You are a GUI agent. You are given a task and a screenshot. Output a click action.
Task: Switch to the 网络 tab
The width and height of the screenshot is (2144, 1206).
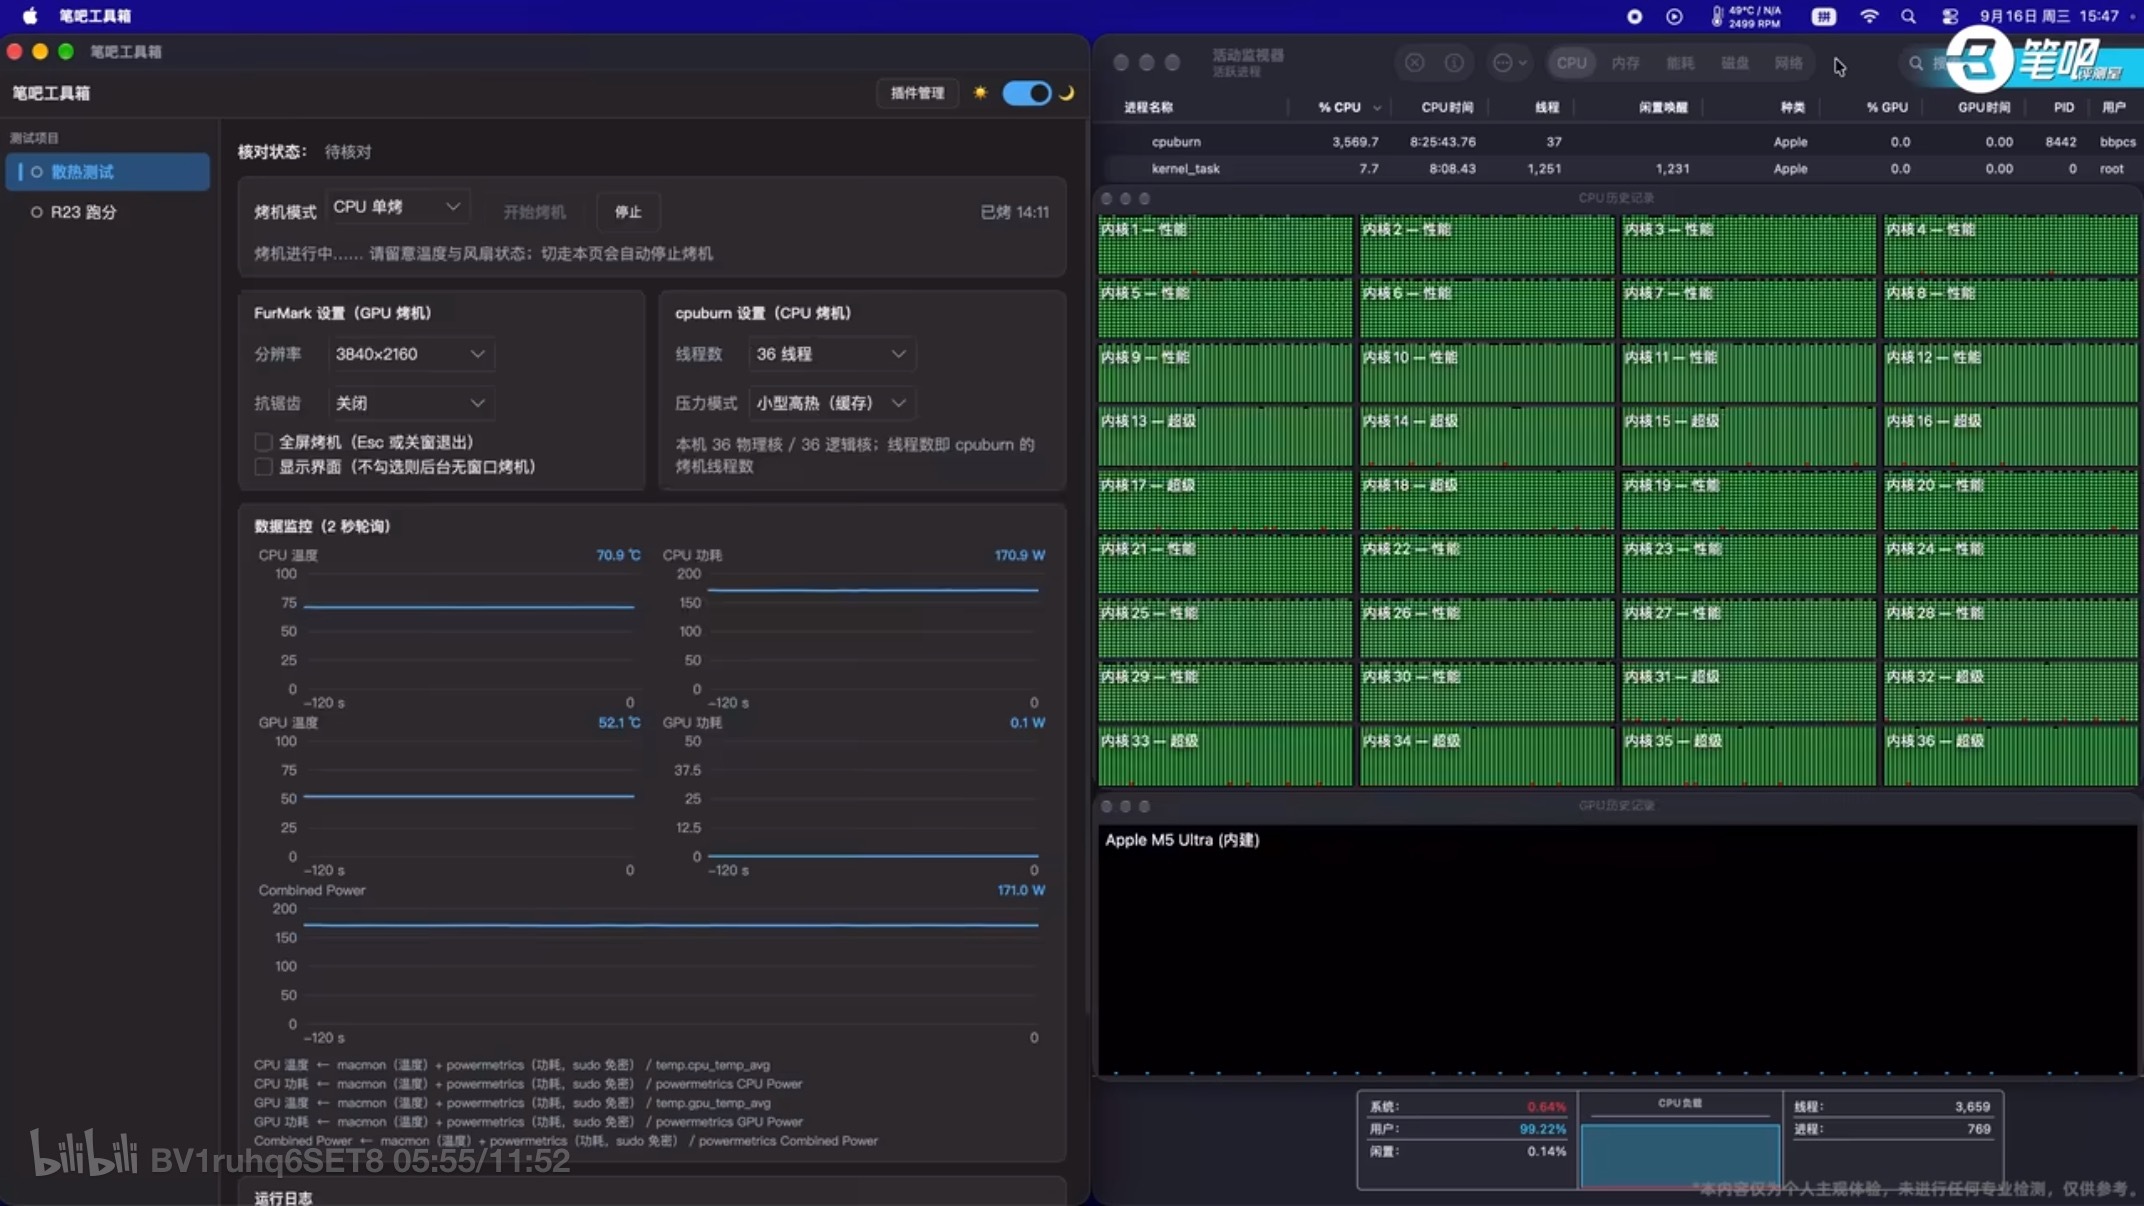[x=1788, y=63]
